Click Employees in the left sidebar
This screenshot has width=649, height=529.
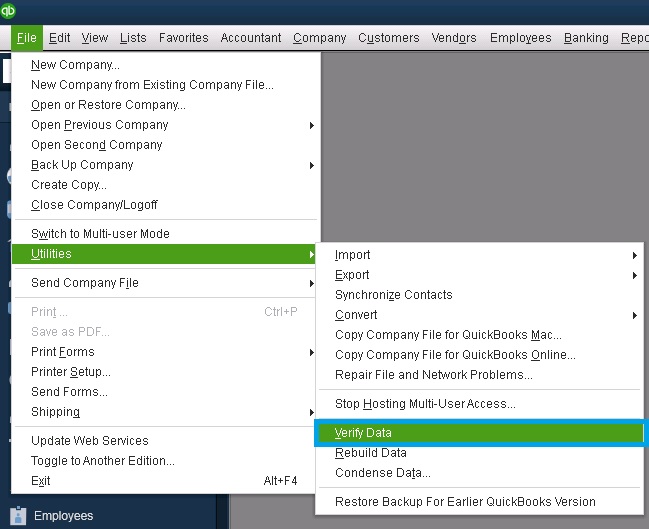[63, 516]
